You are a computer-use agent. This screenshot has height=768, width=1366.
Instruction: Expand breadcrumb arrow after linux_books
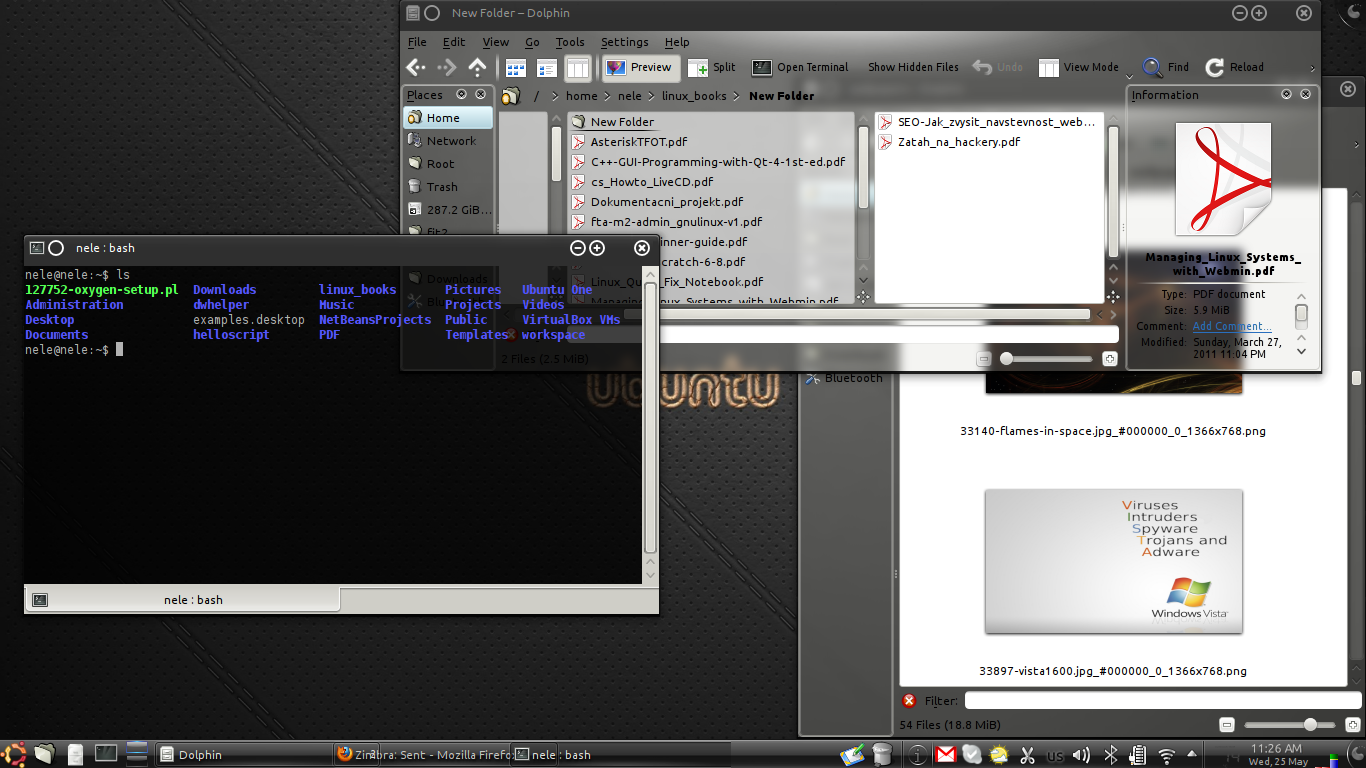pos(737,96)
